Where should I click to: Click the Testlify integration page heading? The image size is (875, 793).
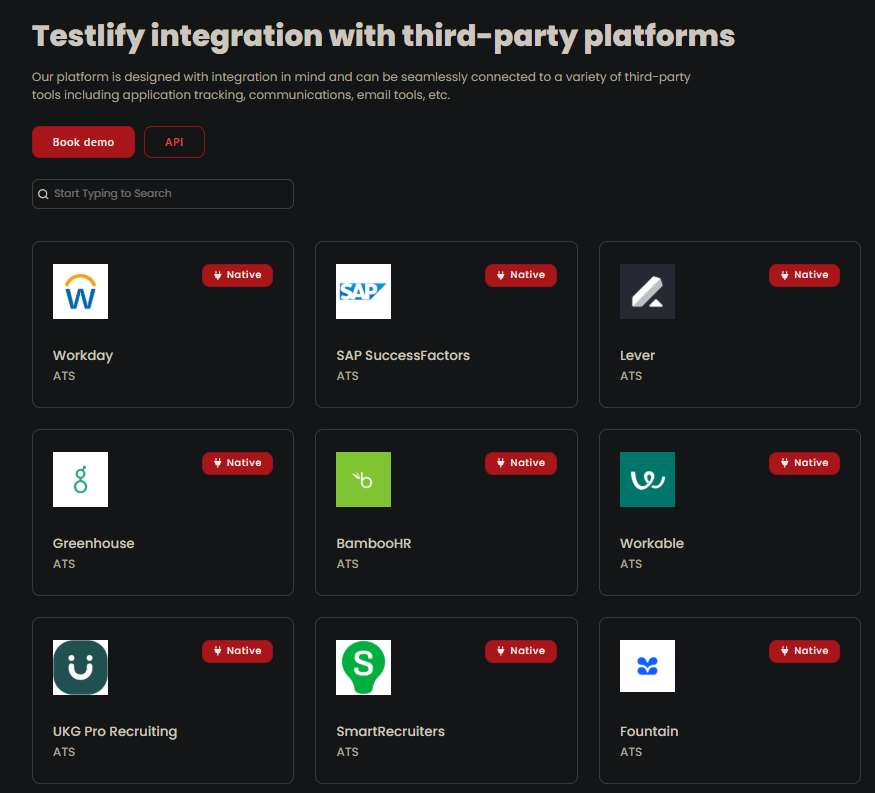coord(383,37)
